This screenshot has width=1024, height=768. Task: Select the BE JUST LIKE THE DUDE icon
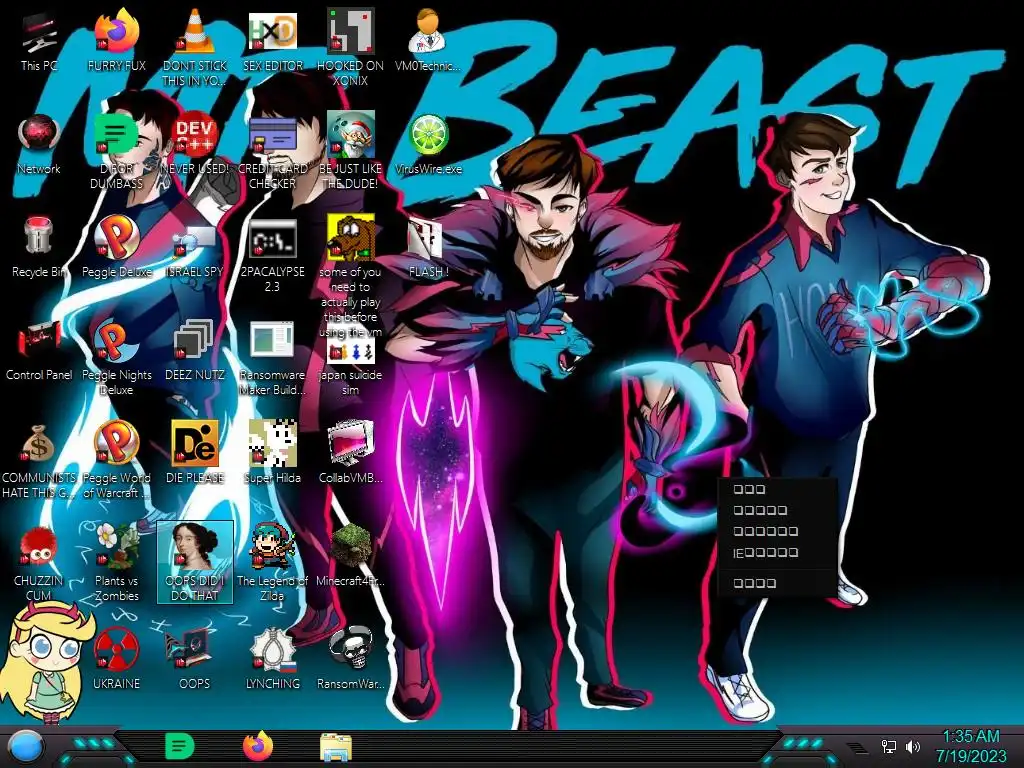pyautogui.click(x=350, y=150)
